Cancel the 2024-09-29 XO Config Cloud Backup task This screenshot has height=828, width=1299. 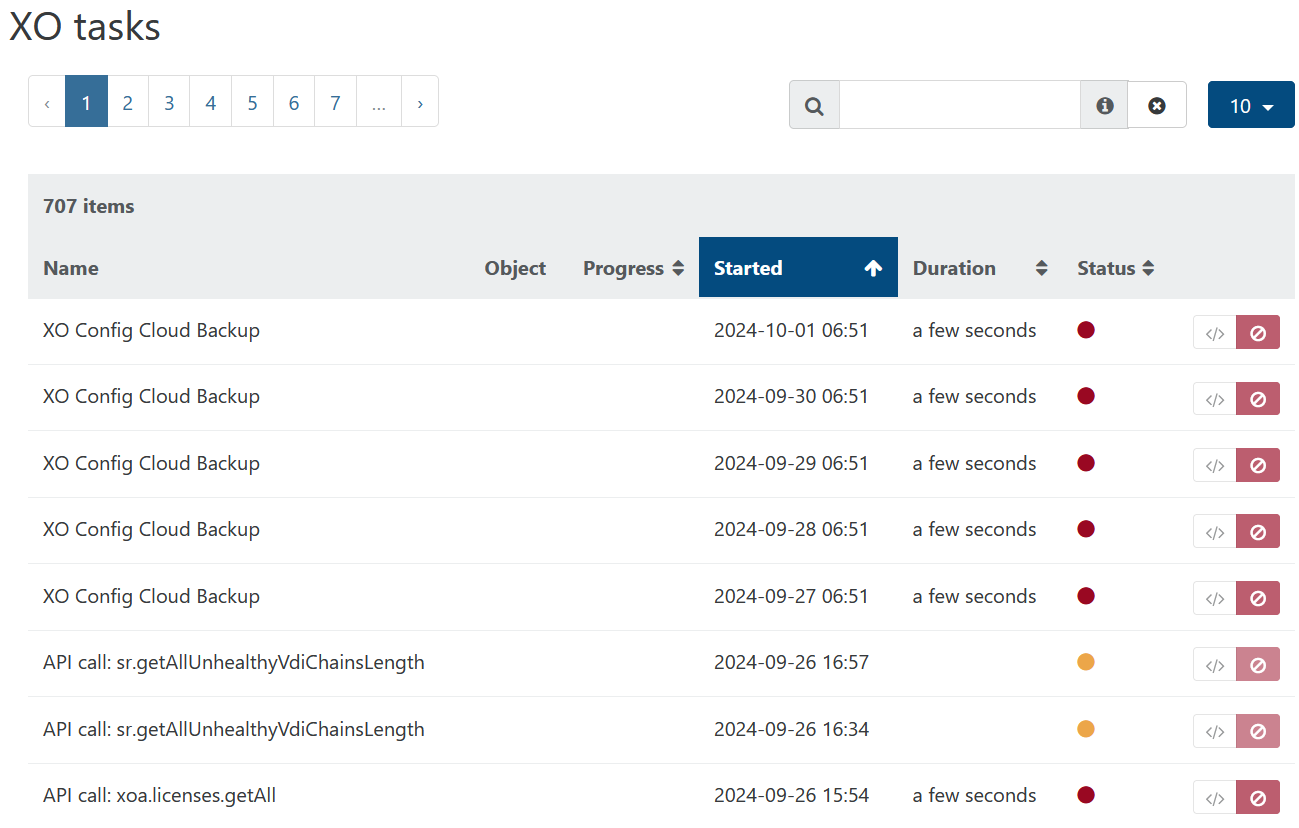tap(1258, 465)
